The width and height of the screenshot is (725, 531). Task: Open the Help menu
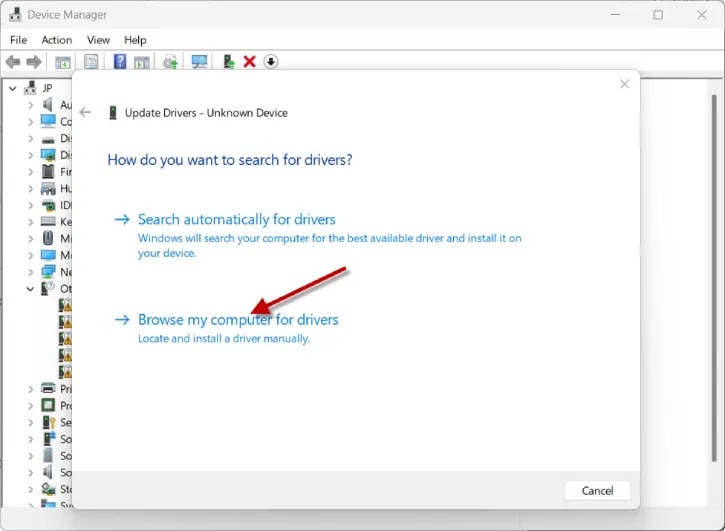tap(135, 40)
